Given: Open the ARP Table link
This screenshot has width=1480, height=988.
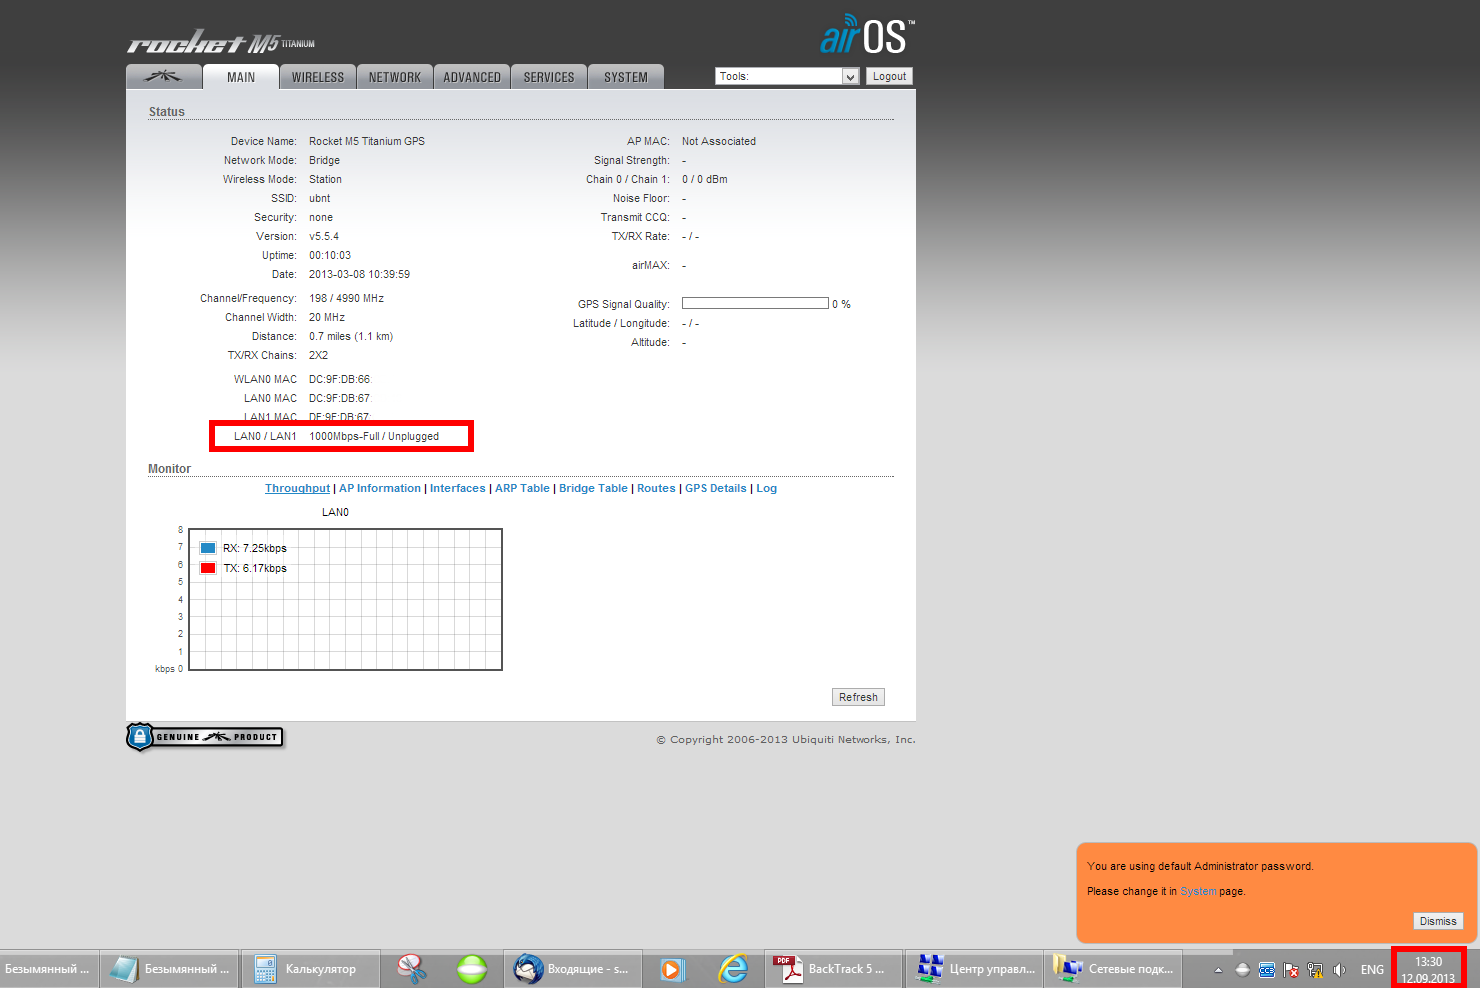Looking at the screenshot, I should point(522,488).
